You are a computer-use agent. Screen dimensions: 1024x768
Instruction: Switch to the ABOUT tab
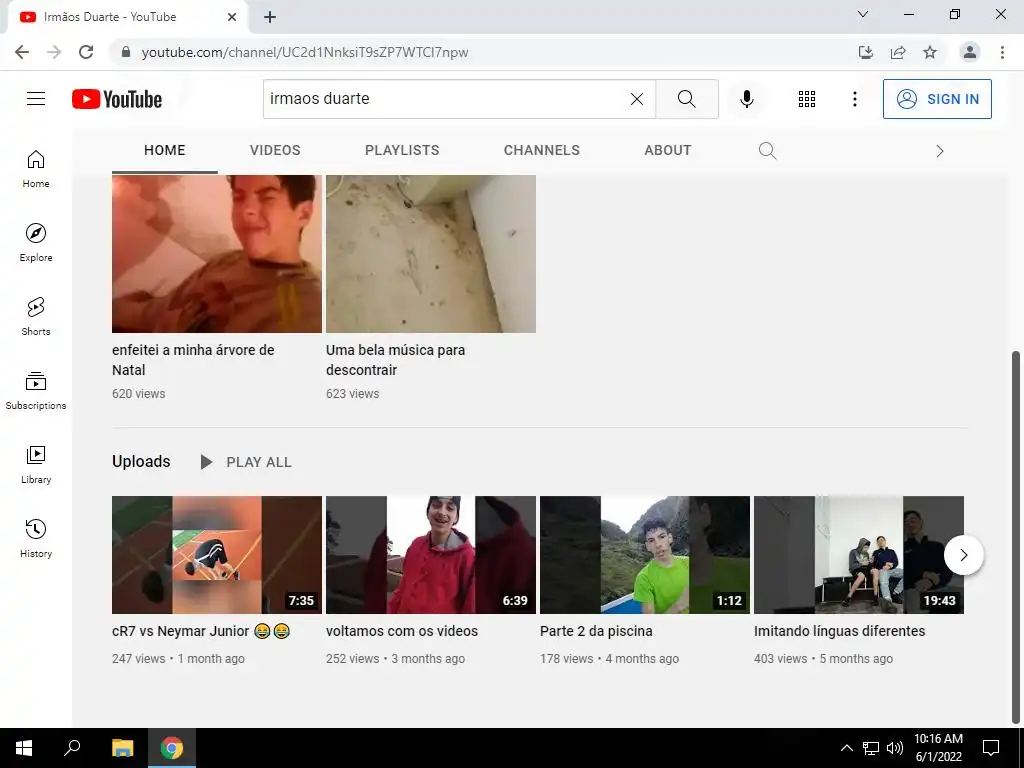click(667, 150)
